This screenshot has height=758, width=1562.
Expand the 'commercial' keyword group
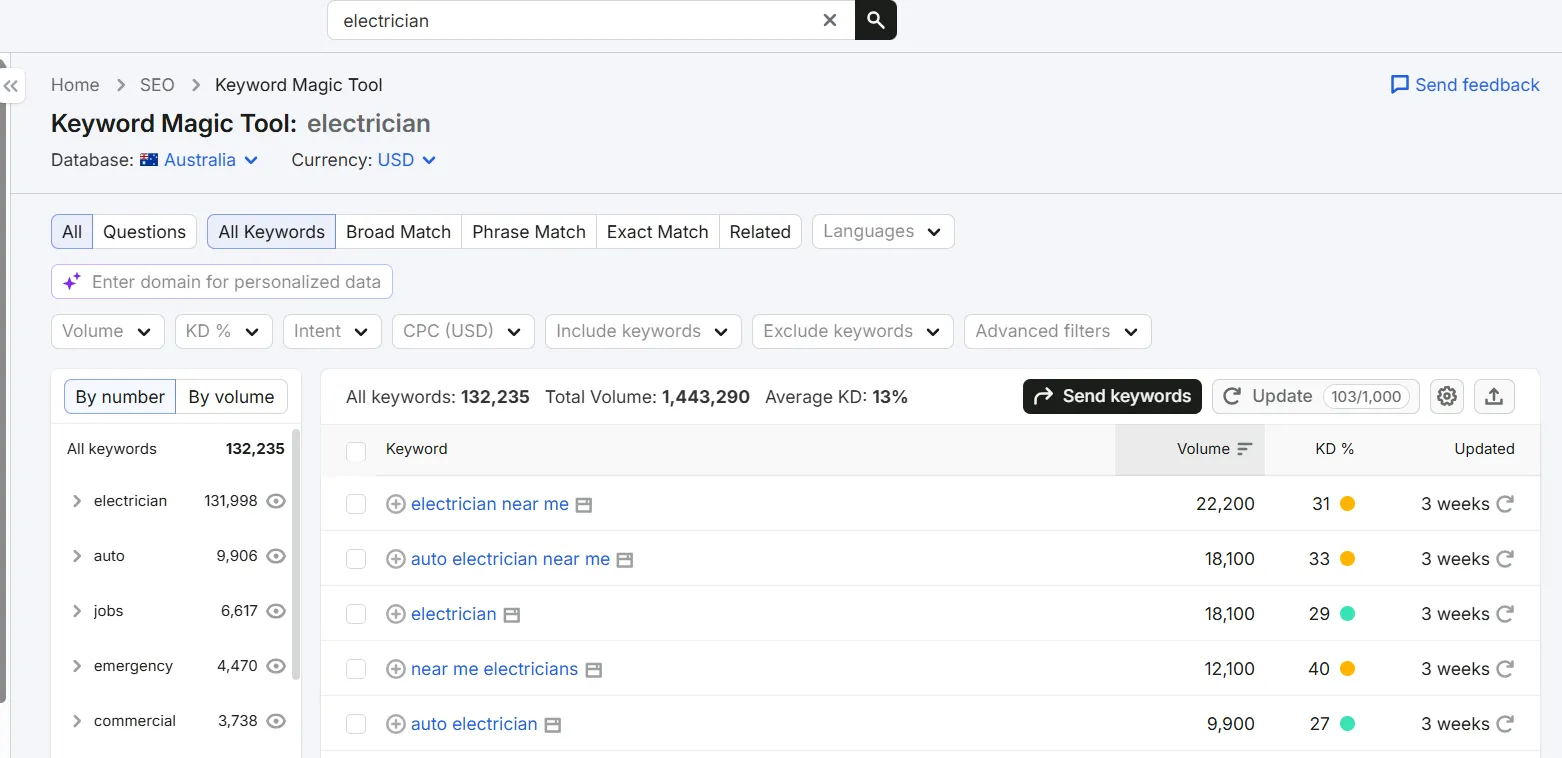click(x=77, y=721)
